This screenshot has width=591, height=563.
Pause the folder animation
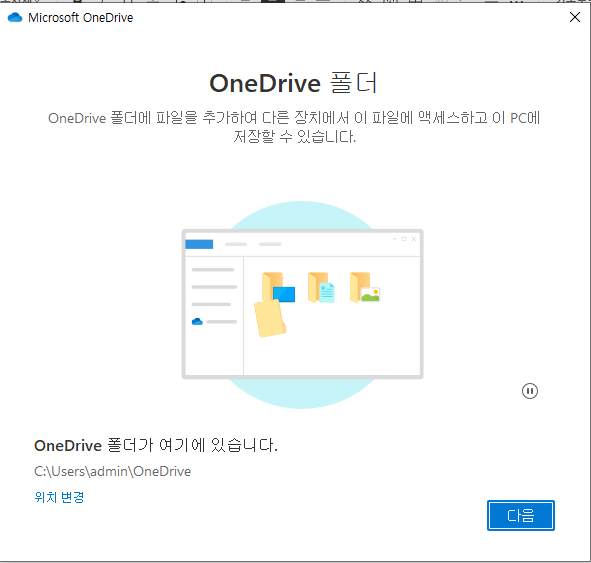(x=530, y=391)
